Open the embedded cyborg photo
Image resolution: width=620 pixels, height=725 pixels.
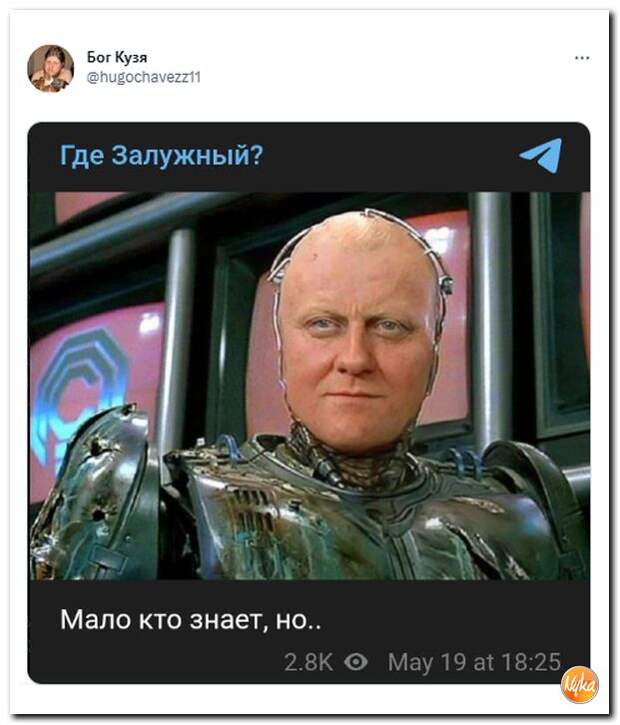[x=309, y=386]
